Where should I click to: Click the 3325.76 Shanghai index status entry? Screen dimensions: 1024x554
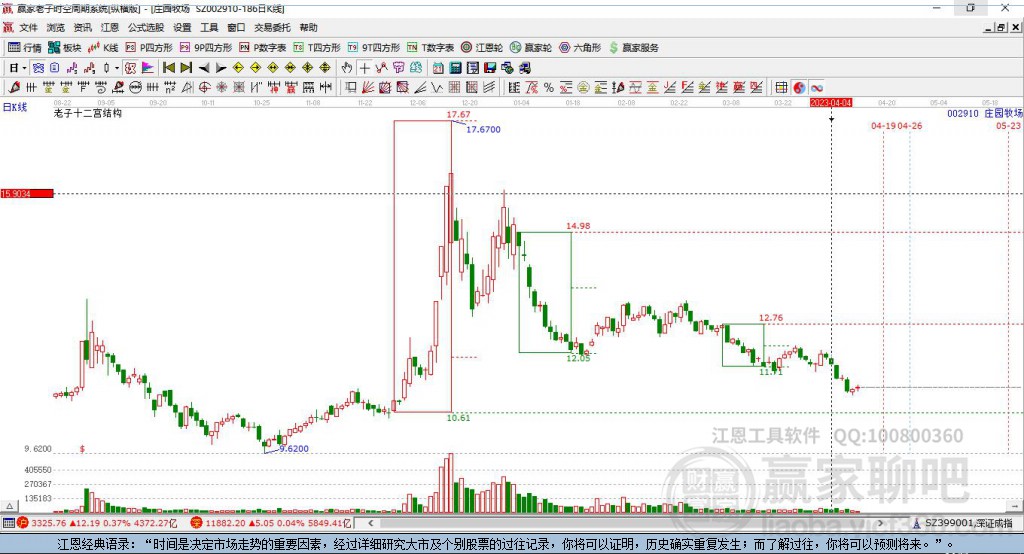97,523
